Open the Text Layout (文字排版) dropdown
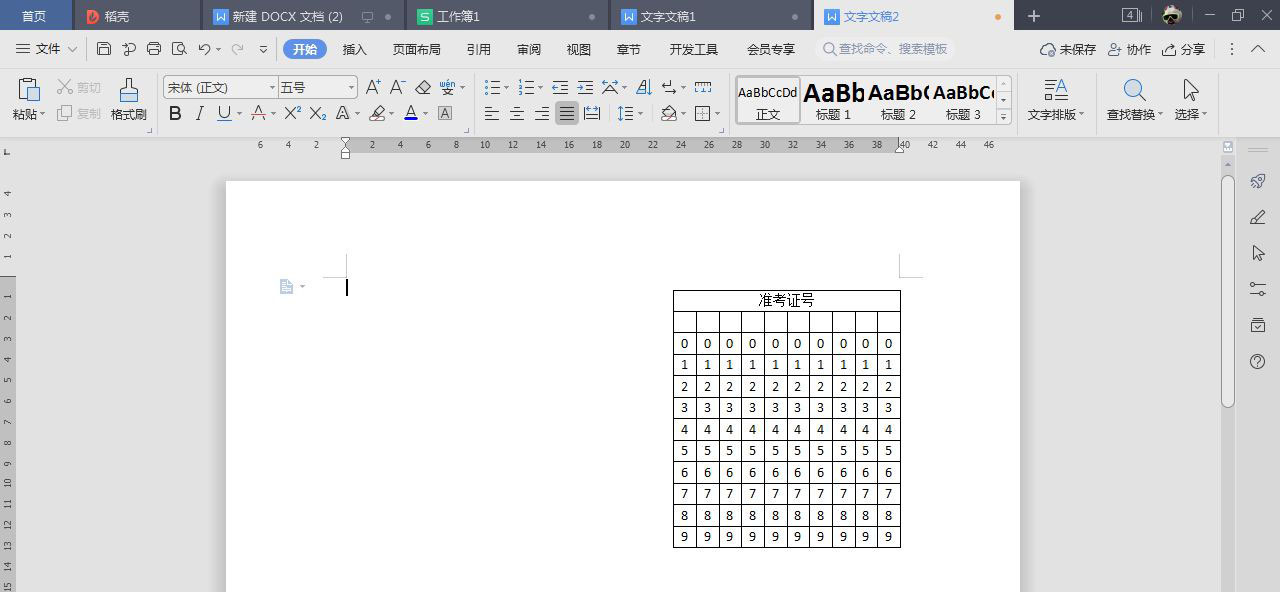1280x592 pixels. (1056, 114)
